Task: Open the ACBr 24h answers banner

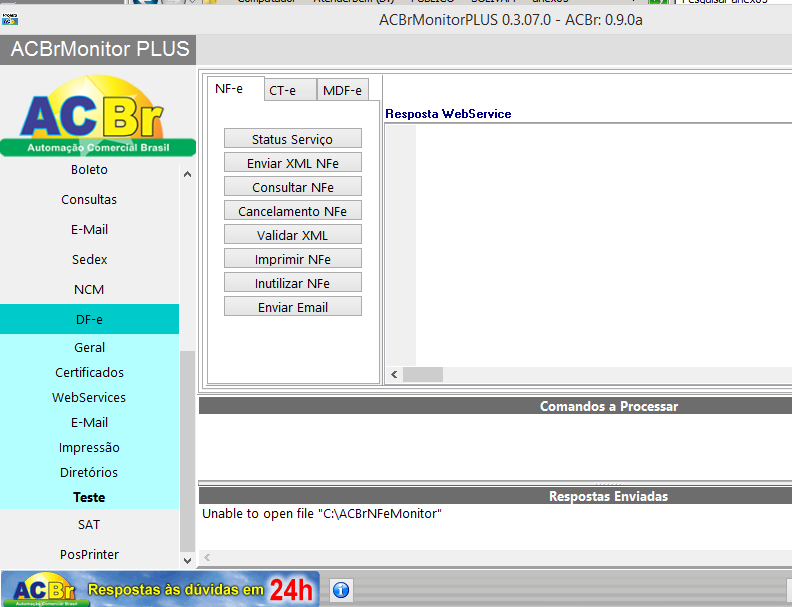Action: 160,589
